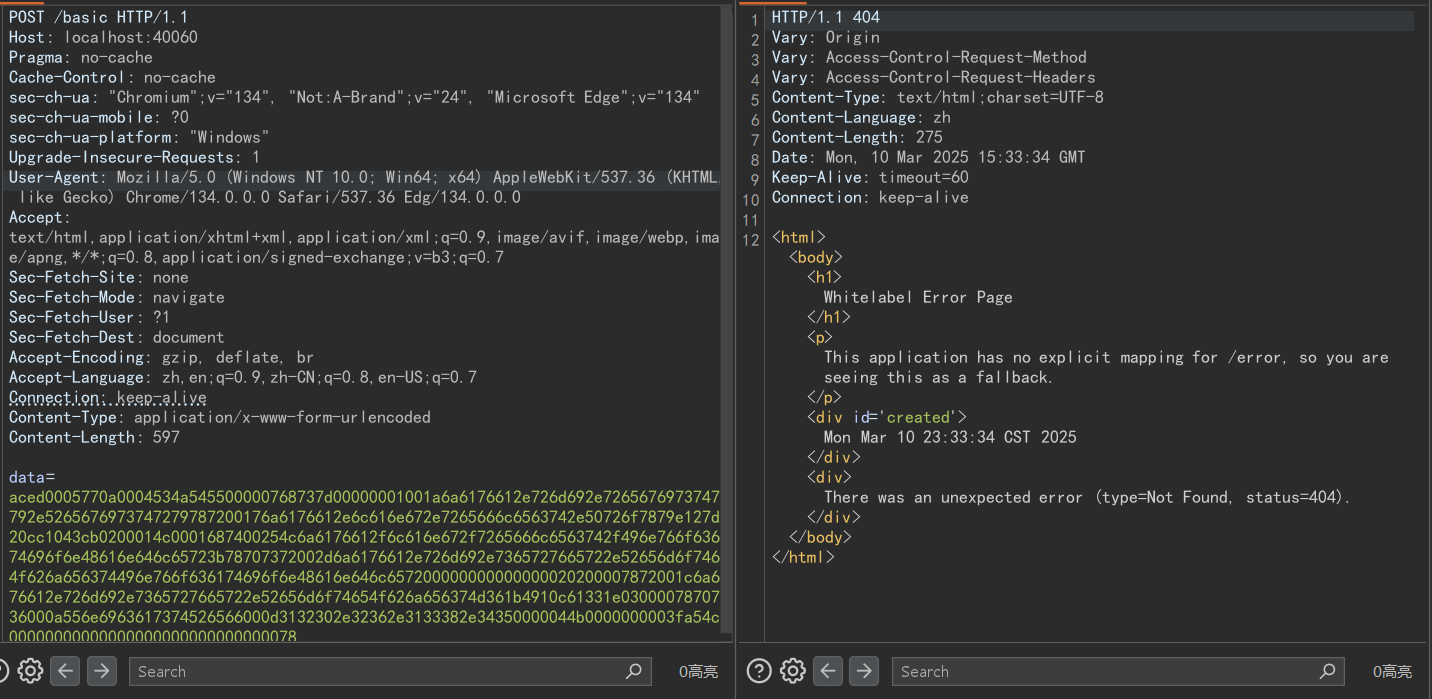Image resolution: width=1432 pixels, height=699 pixels.
Task: Click line number 12 in response gutter
Action: click(752, 240)
